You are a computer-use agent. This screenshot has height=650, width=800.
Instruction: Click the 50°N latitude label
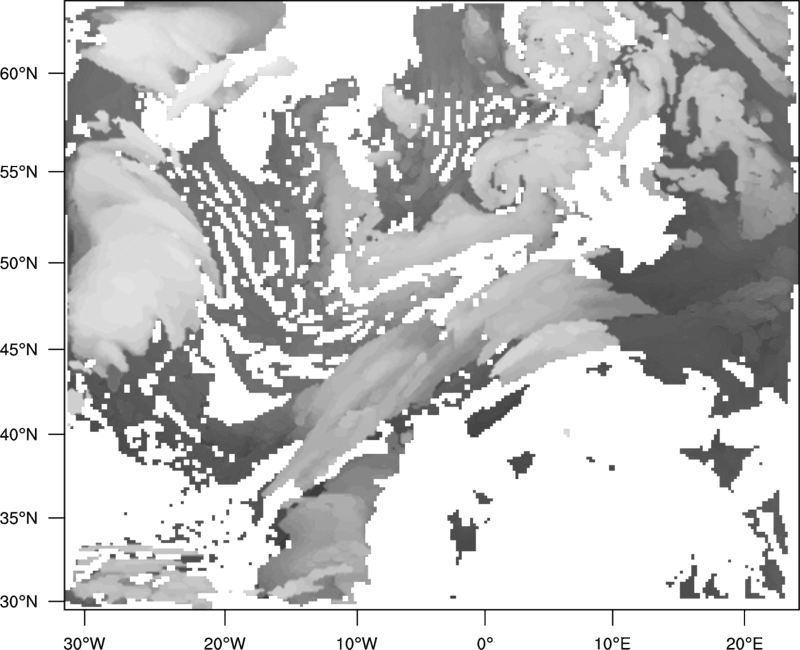click(x=19, y=263)
